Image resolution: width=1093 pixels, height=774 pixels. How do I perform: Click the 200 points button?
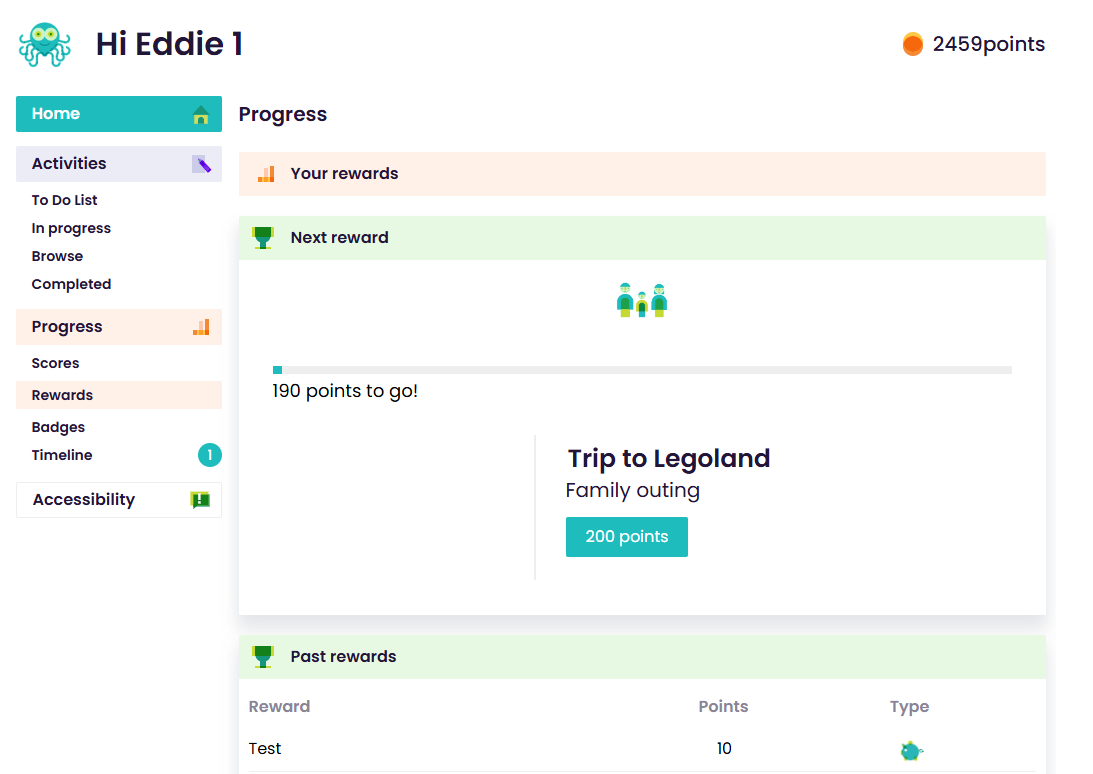627,537
